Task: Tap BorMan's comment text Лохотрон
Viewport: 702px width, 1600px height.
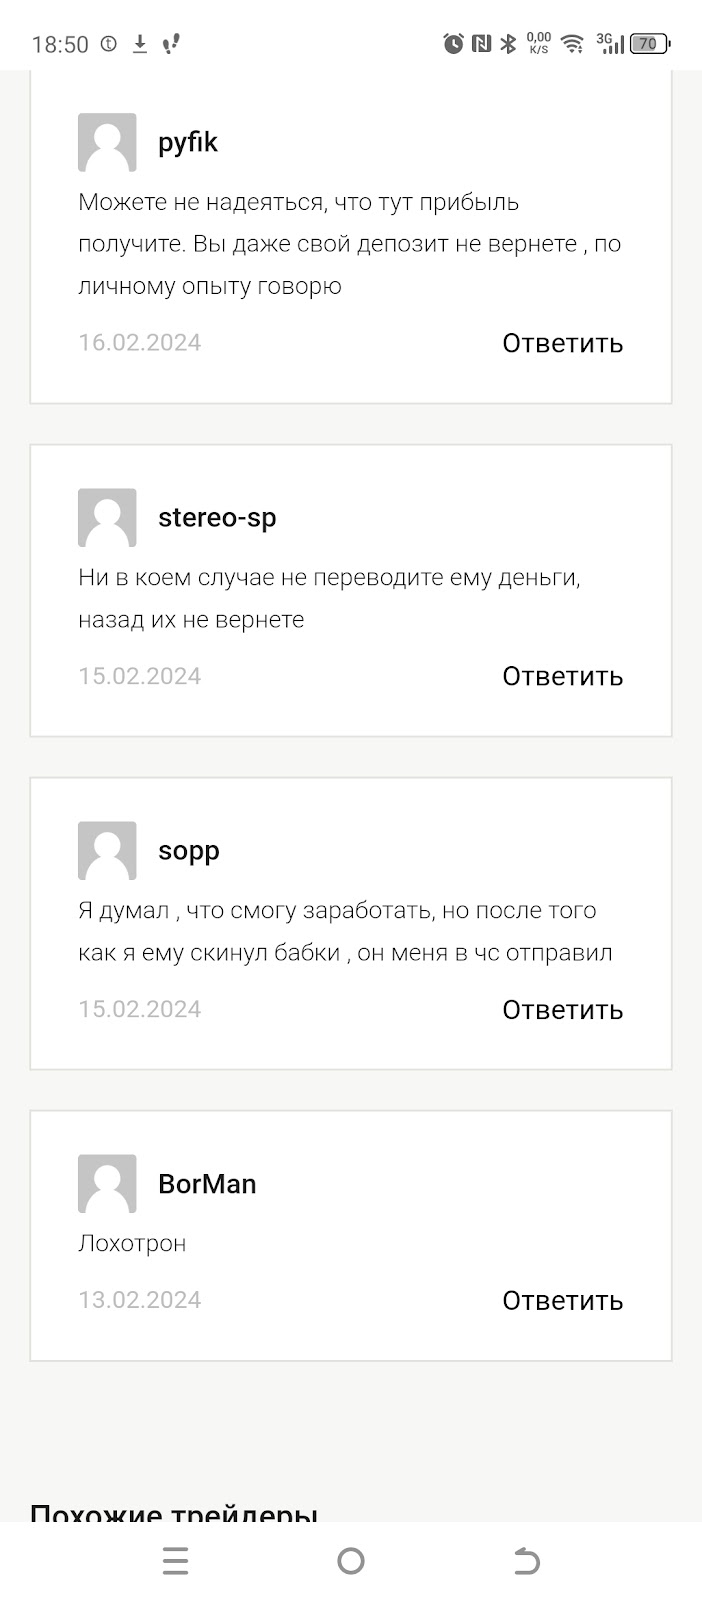Action: pyautogui.click(x=132, y=1243)
